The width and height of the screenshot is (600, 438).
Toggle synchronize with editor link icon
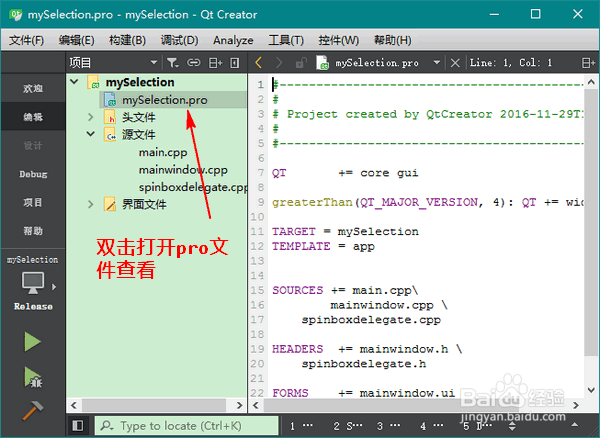point(193,62)
